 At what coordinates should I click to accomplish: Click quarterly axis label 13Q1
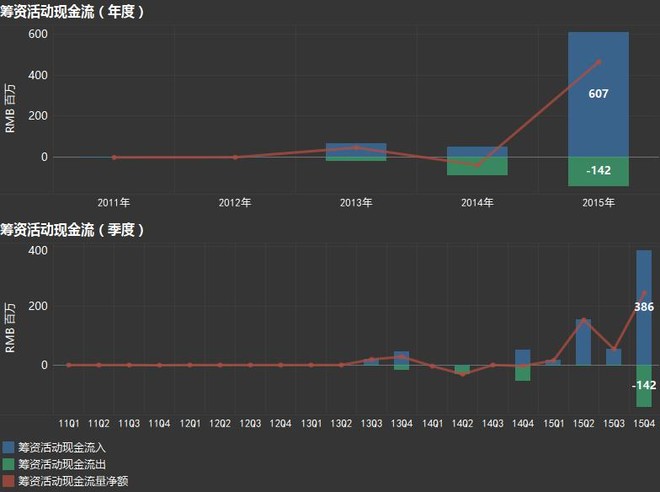click(x=311, y=423)
